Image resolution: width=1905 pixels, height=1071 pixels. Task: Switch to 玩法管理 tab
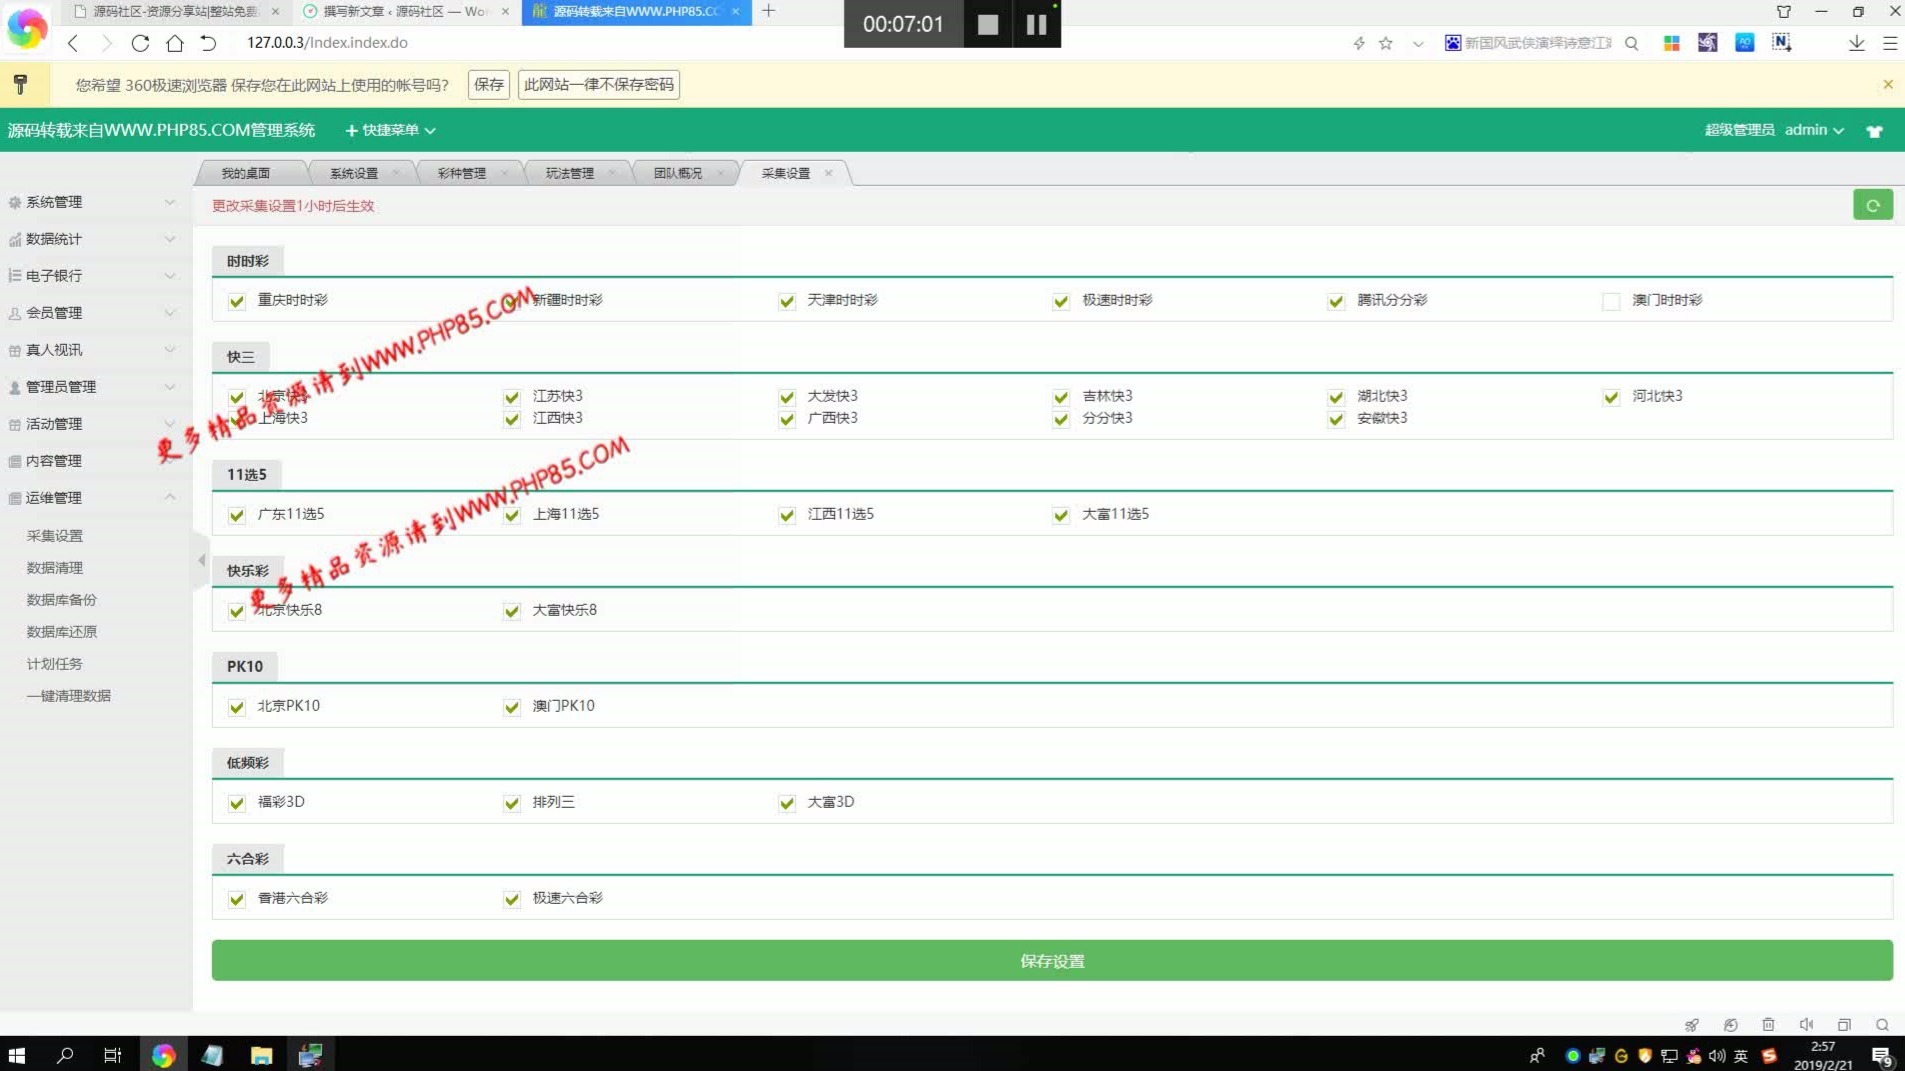[570, 173]
